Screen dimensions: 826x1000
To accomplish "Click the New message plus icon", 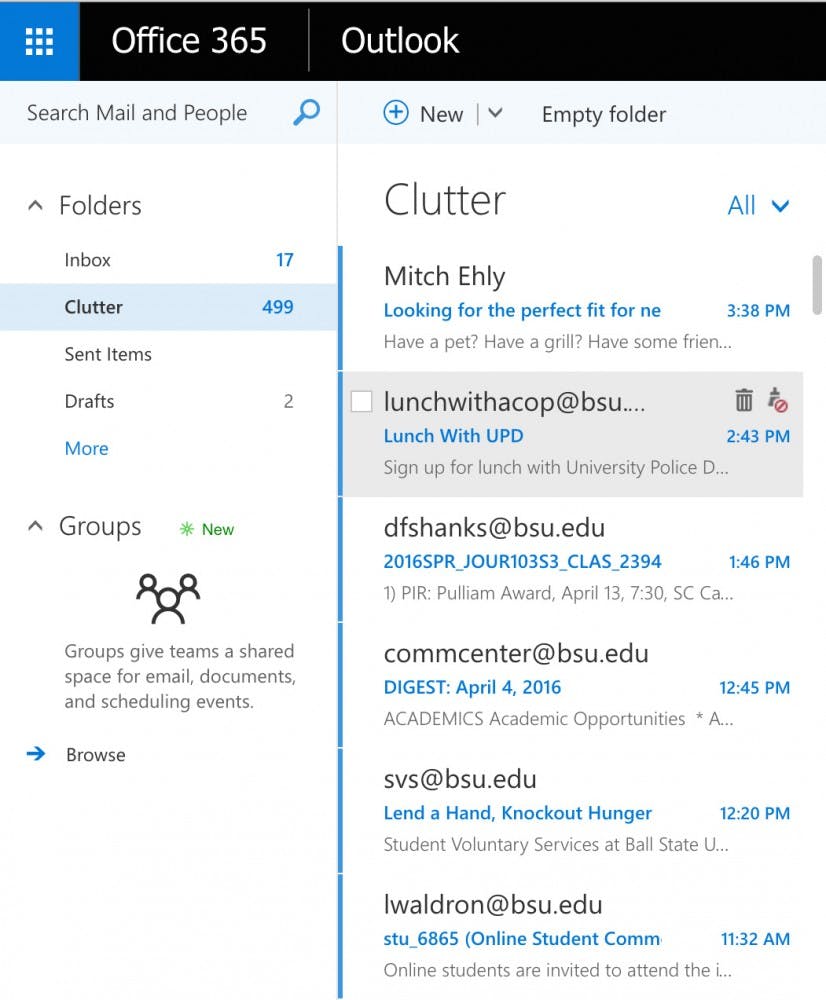I will pos(397,113).
